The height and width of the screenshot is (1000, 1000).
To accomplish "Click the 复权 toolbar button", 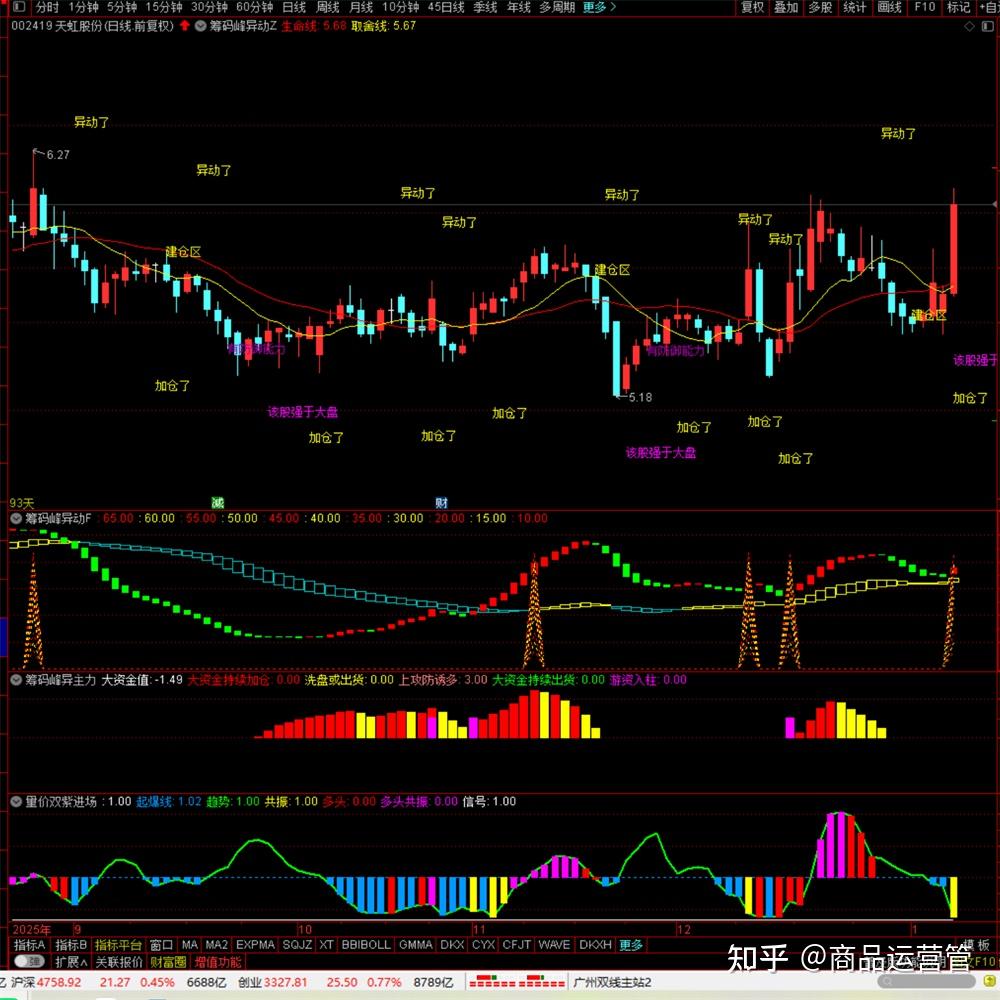I will coord(752,7).
